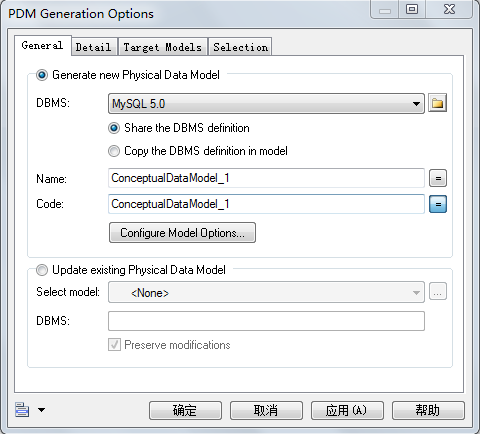Click the ellipsis button beside Select model
The image size is (480, 434).
[x=438, y=292]
